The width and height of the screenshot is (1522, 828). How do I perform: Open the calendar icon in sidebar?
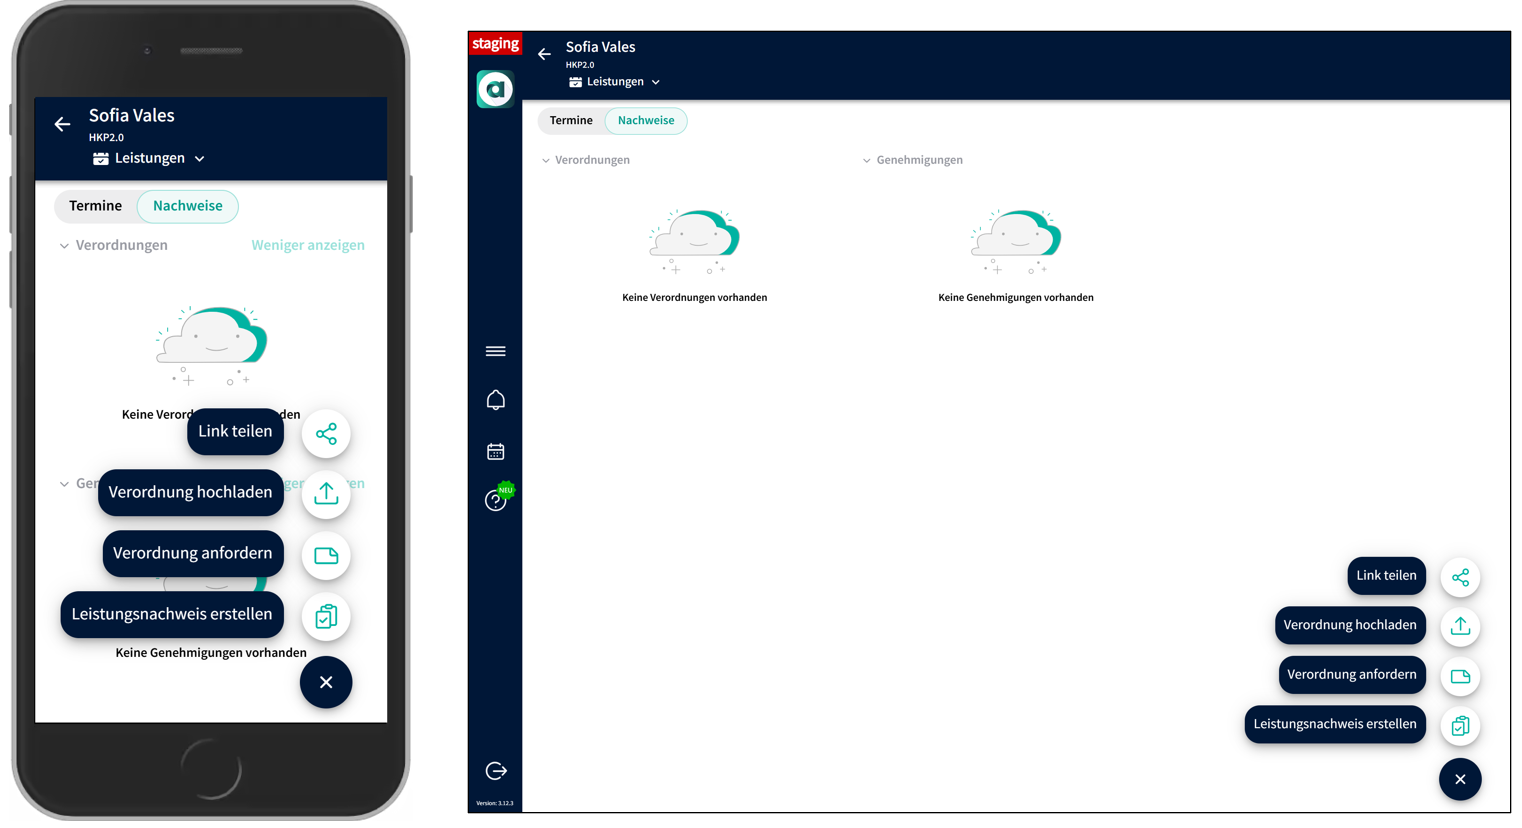pos(495,452)
